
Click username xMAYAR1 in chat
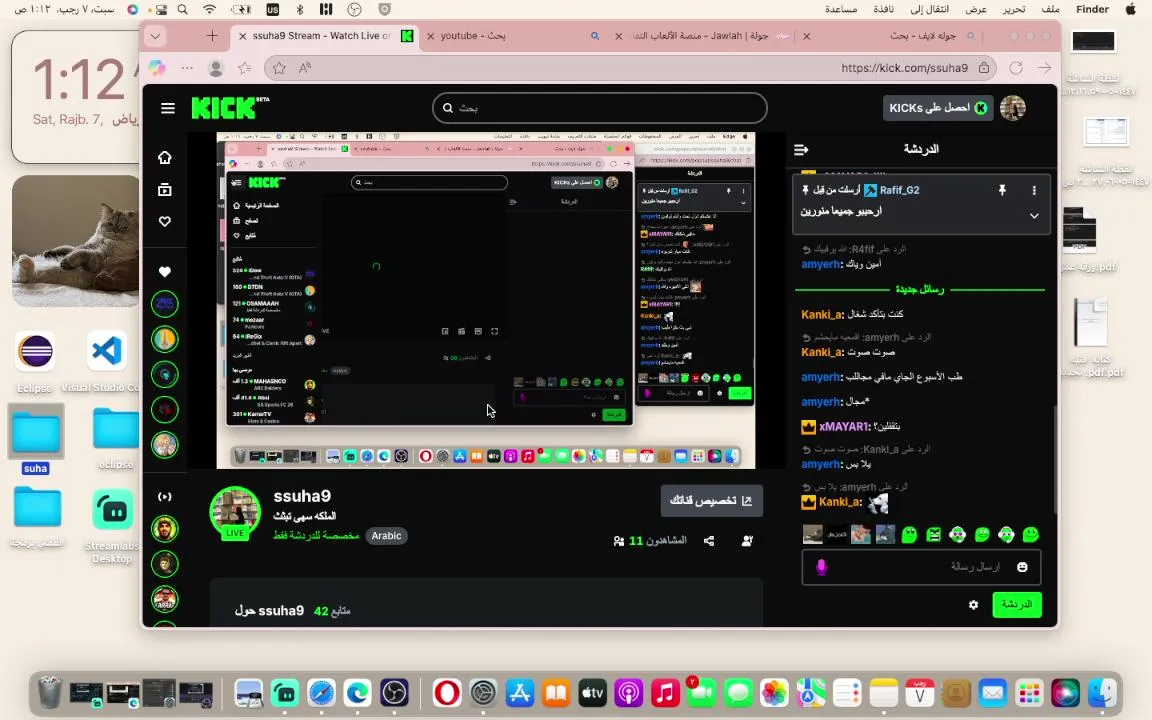pos(843,427)
